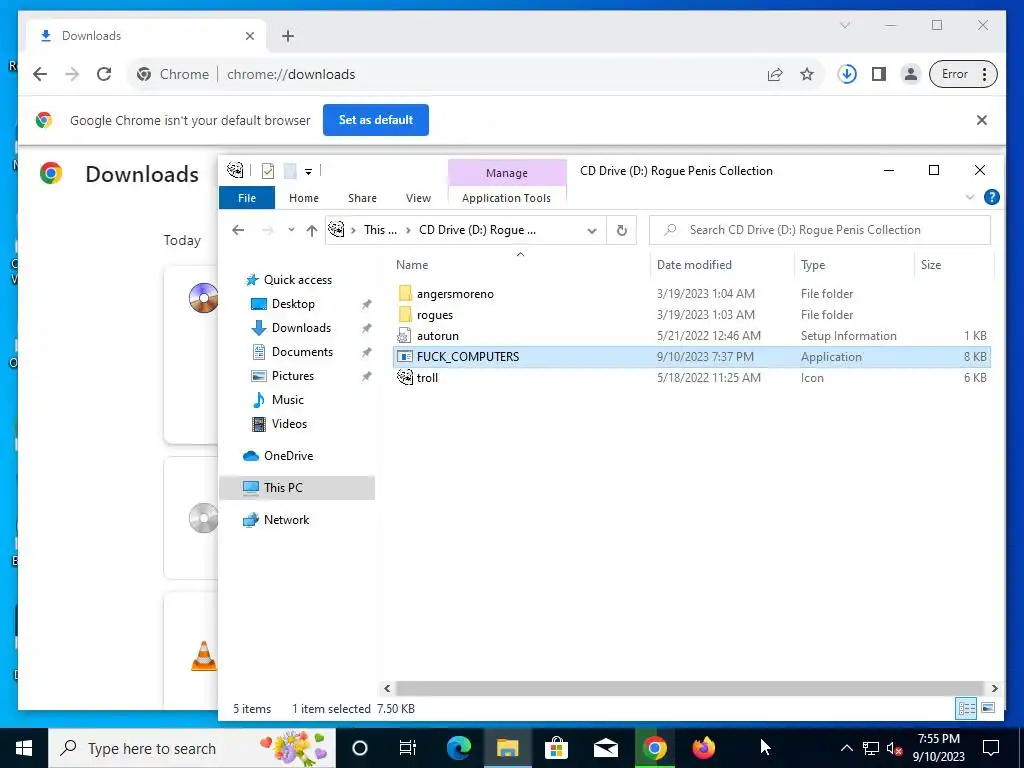Expand the Explorer ribbon chevron

(970, 197)
